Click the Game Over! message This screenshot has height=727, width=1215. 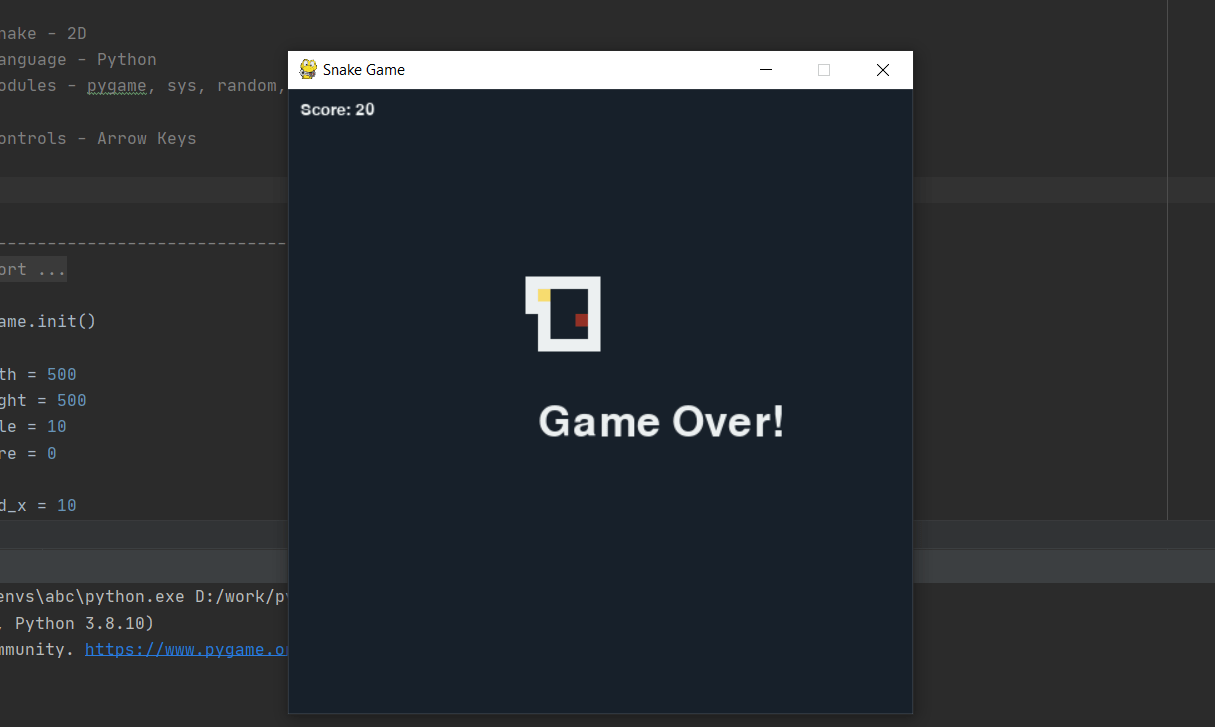661,421
